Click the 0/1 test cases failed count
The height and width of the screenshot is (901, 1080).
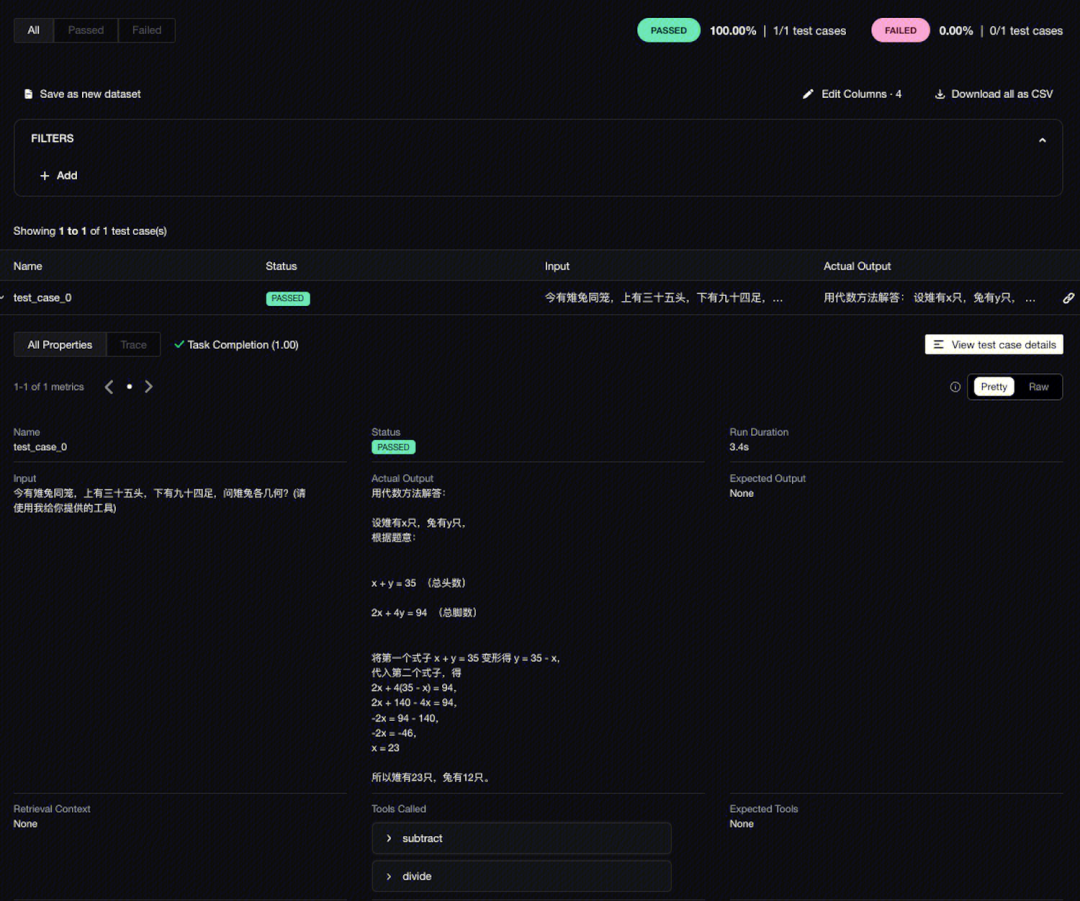(x=1026, y=30)
